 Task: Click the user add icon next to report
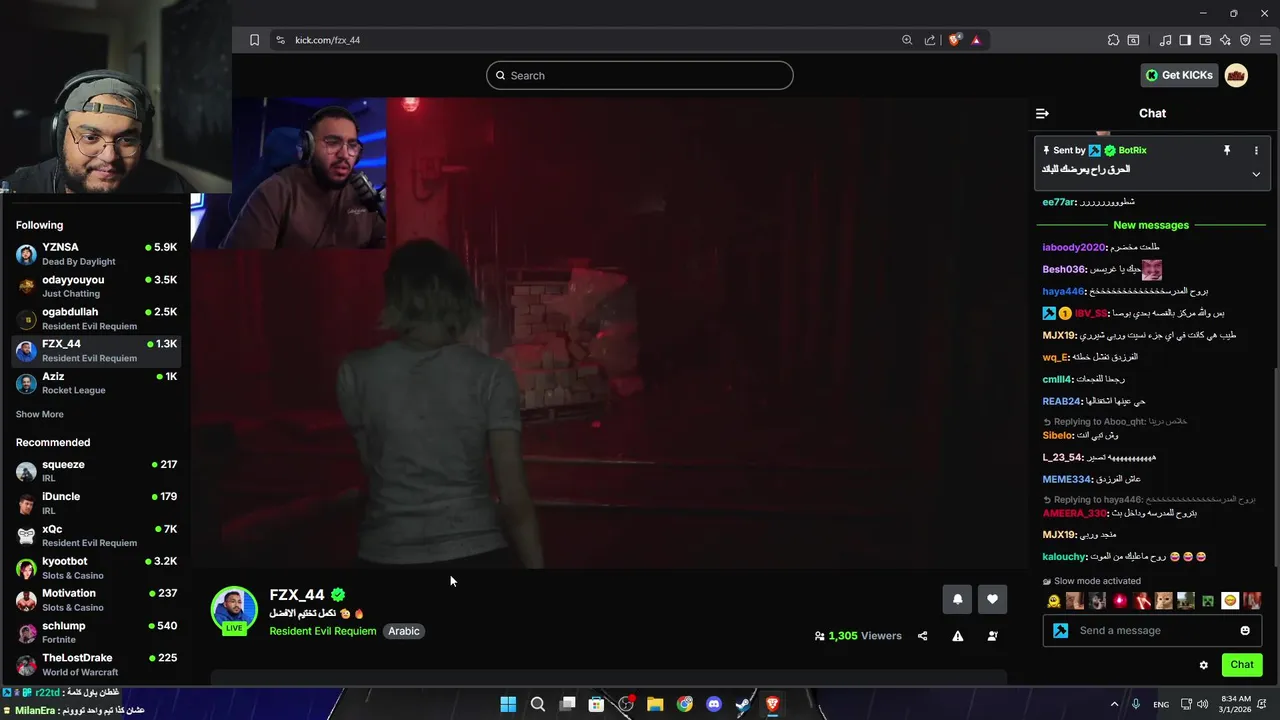[x=992, y=636]
